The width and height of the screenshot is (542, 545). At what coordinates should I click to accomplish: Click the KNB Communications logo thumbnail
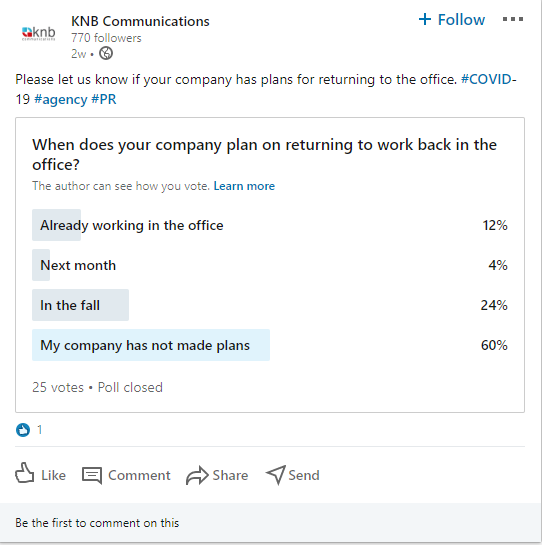click(39, 34)
